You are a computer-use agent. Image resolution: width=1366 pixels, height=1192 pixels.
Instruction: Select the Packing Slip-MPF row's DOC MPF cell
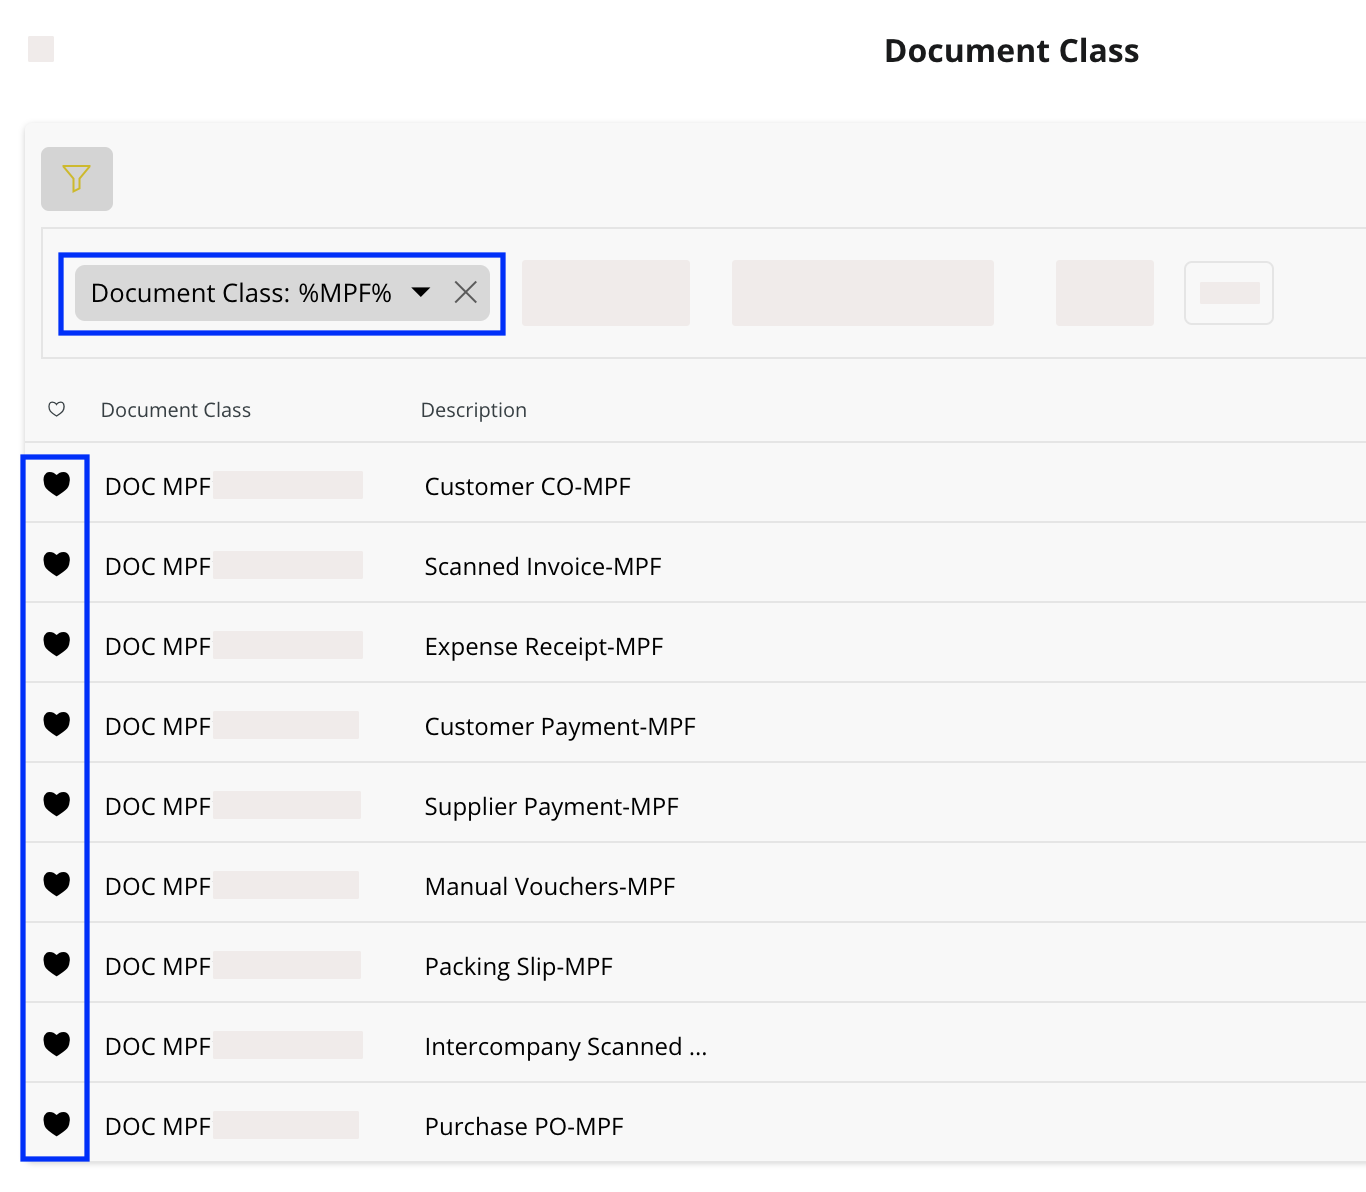coord(158,967)
